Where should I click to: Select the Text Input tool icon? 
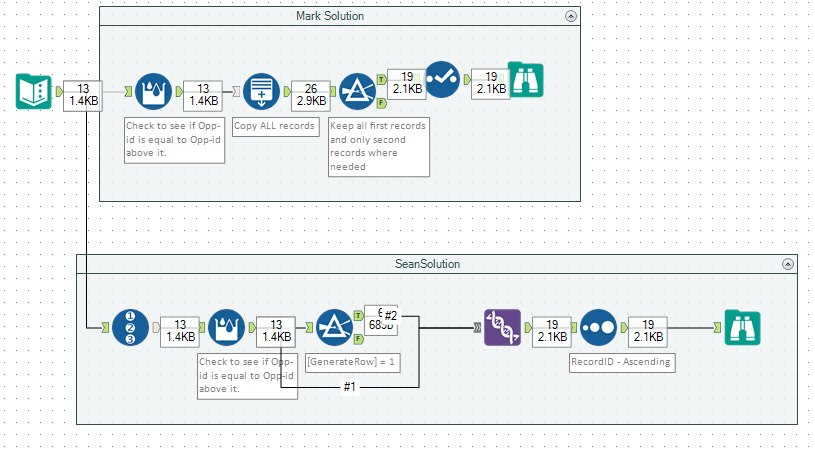coord(34,92)
